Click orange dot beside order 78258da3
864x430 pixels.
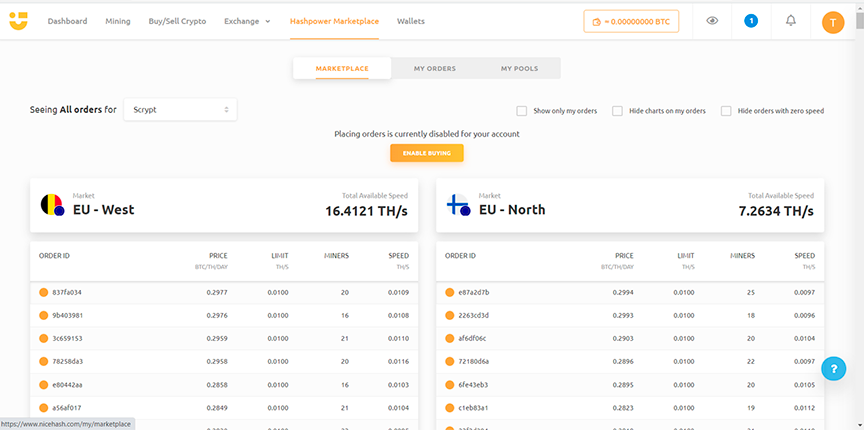click(44, 362)
